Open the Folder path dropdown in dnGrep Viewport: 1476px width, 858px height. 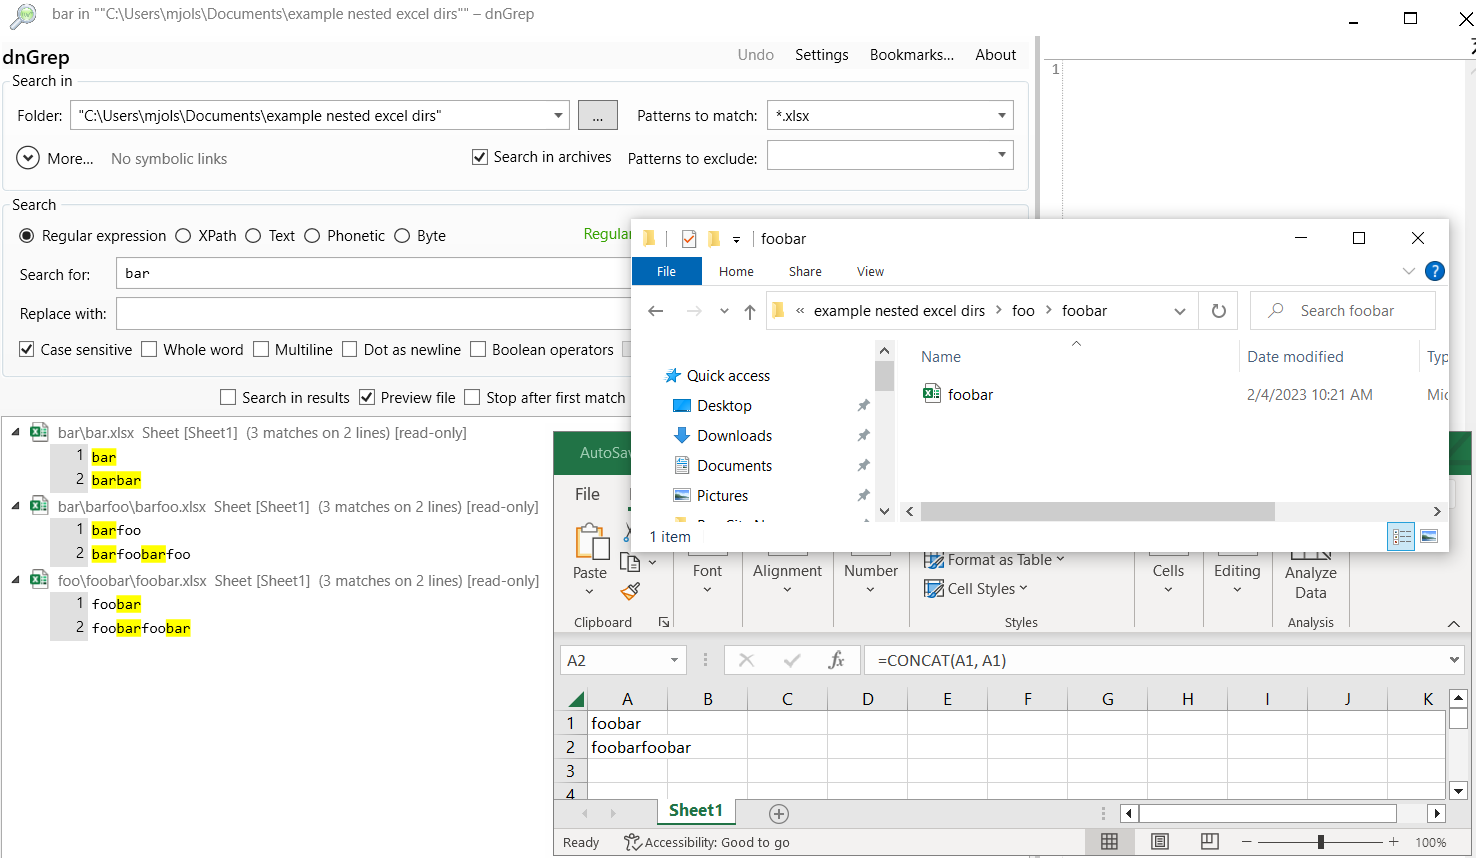558,116
